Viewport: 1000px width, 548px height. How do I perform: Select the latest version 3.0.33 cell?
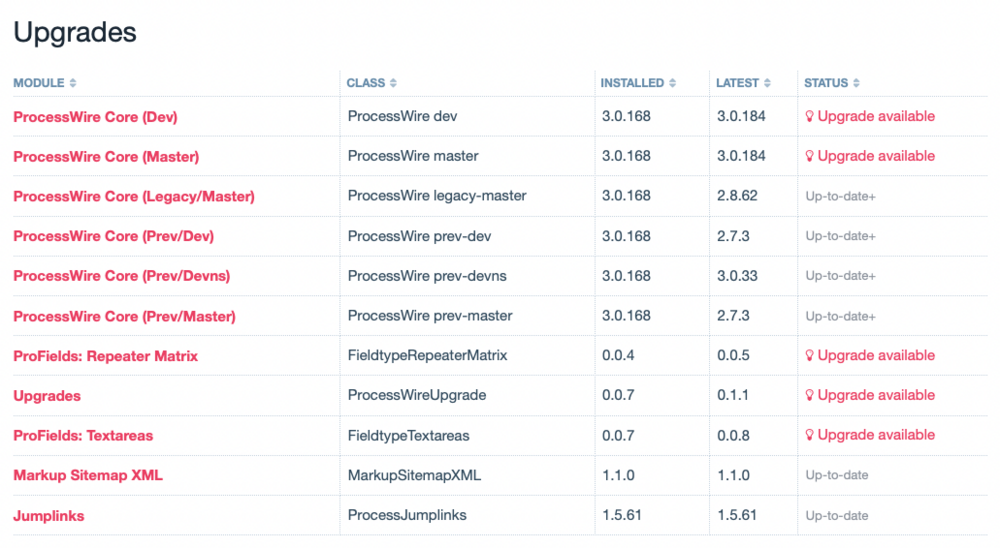click(737, 276)
